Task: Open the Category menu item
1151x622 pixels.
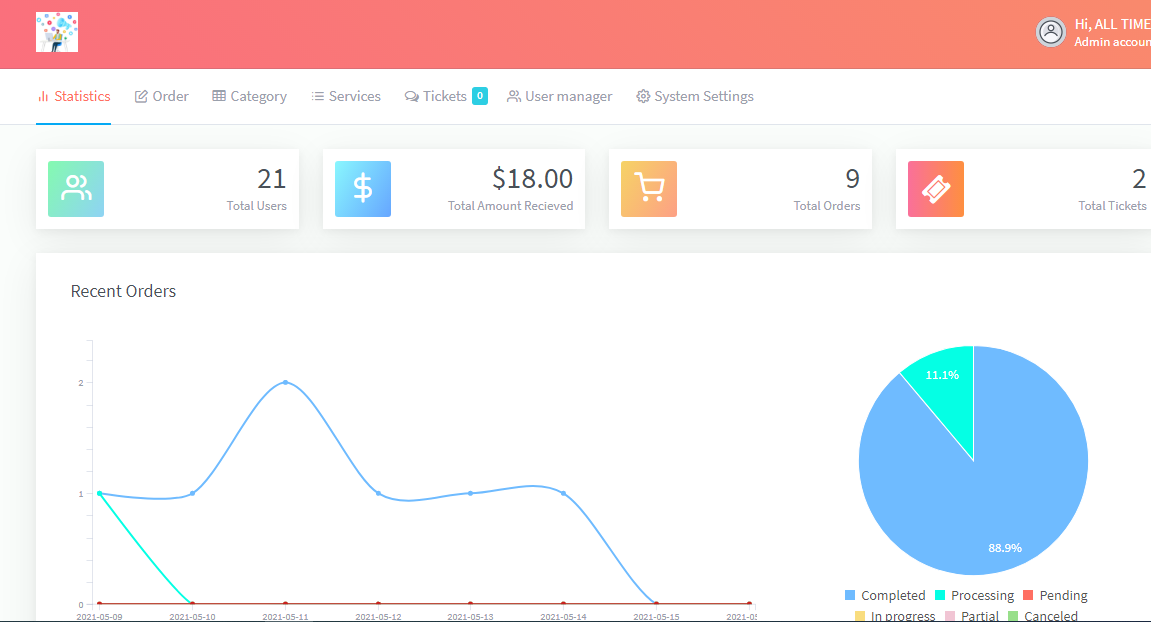Action: coord(249,96)
